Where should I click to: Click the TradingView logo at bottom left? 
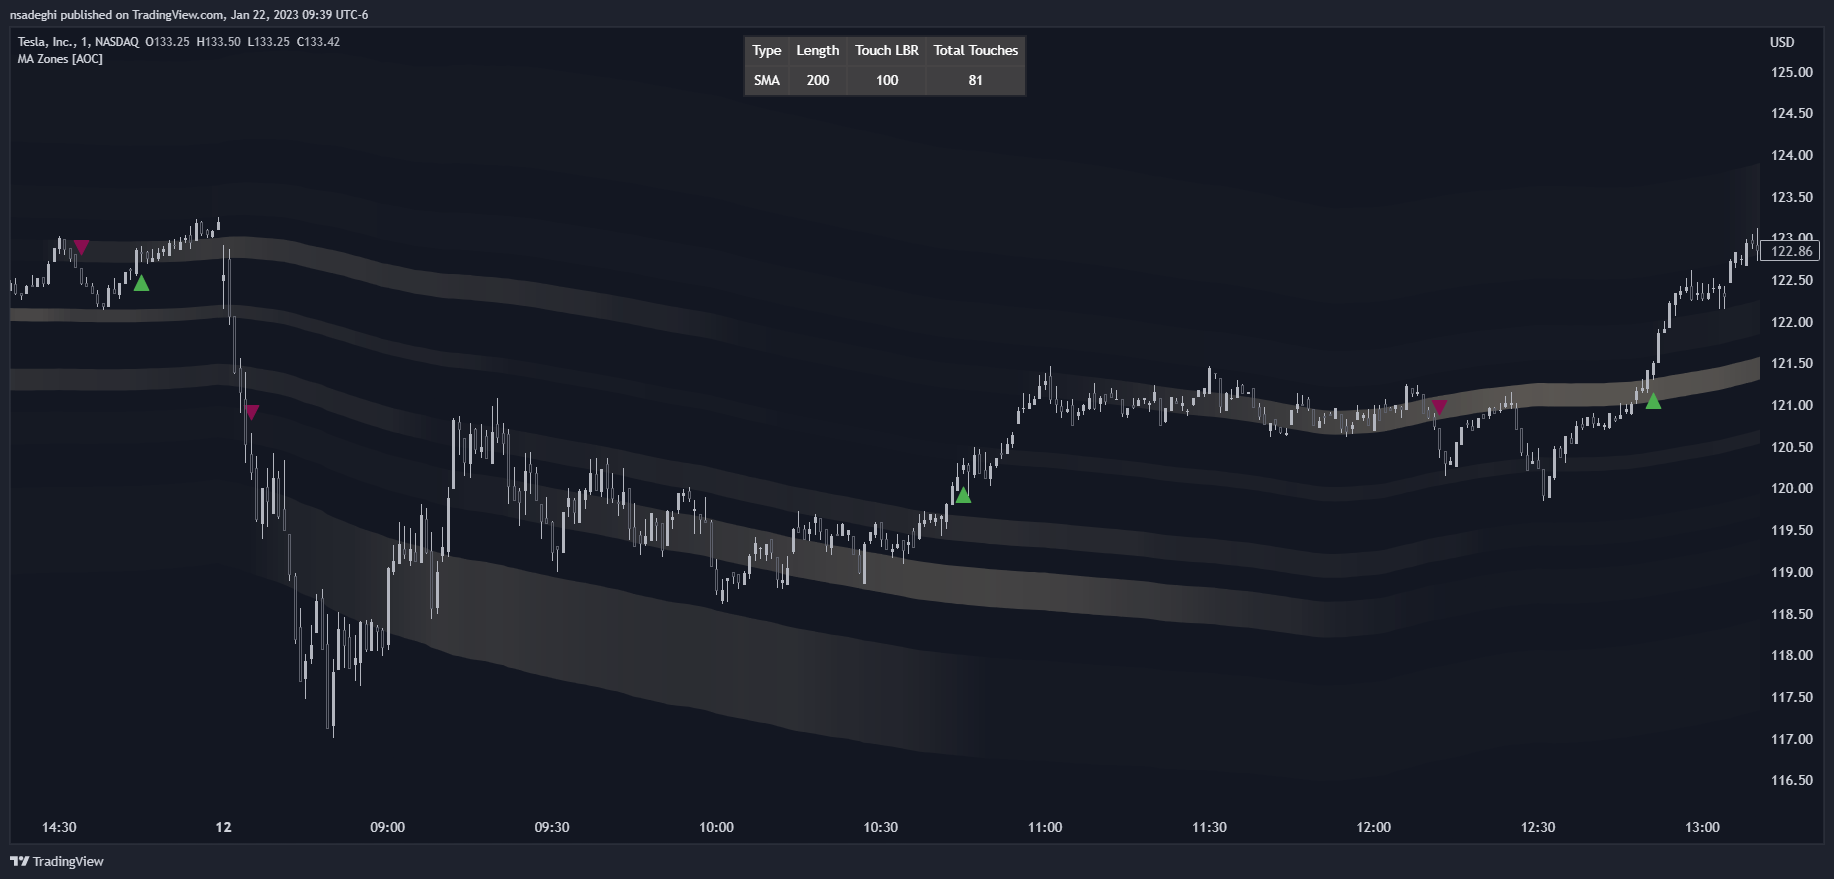click(x=57, y=861)
